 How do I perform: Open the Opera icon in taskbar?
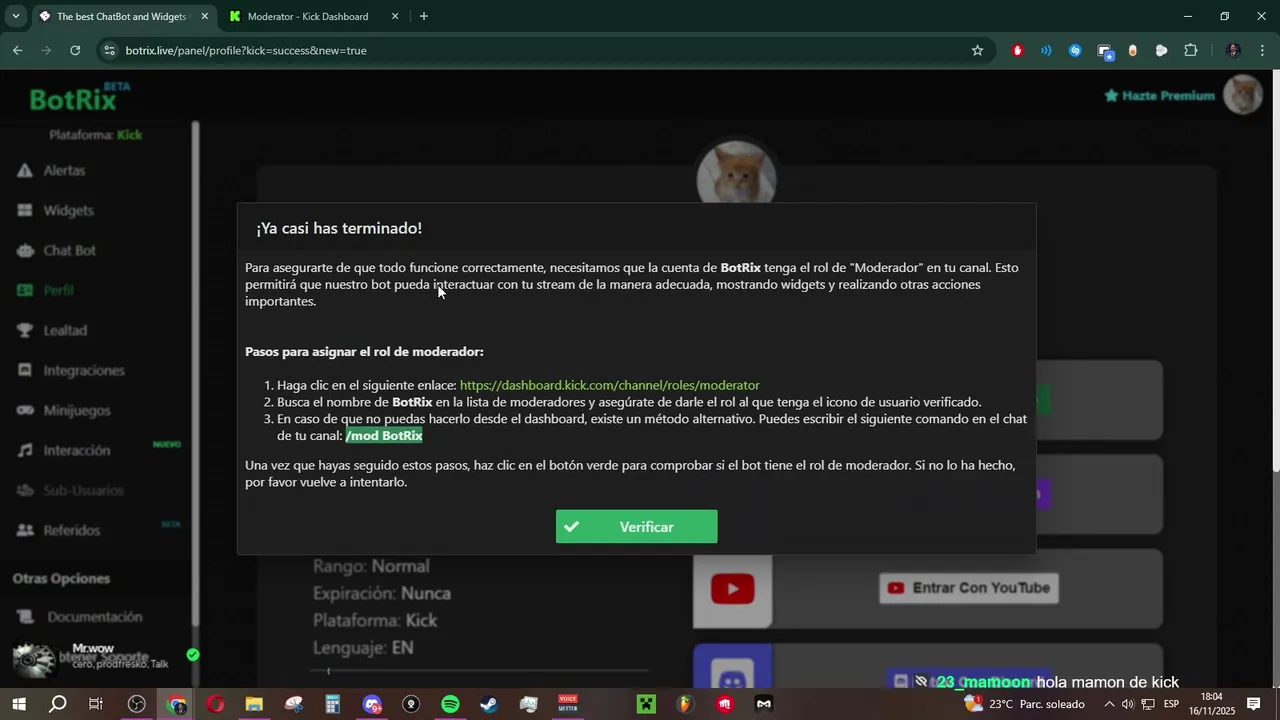(215, 704)
